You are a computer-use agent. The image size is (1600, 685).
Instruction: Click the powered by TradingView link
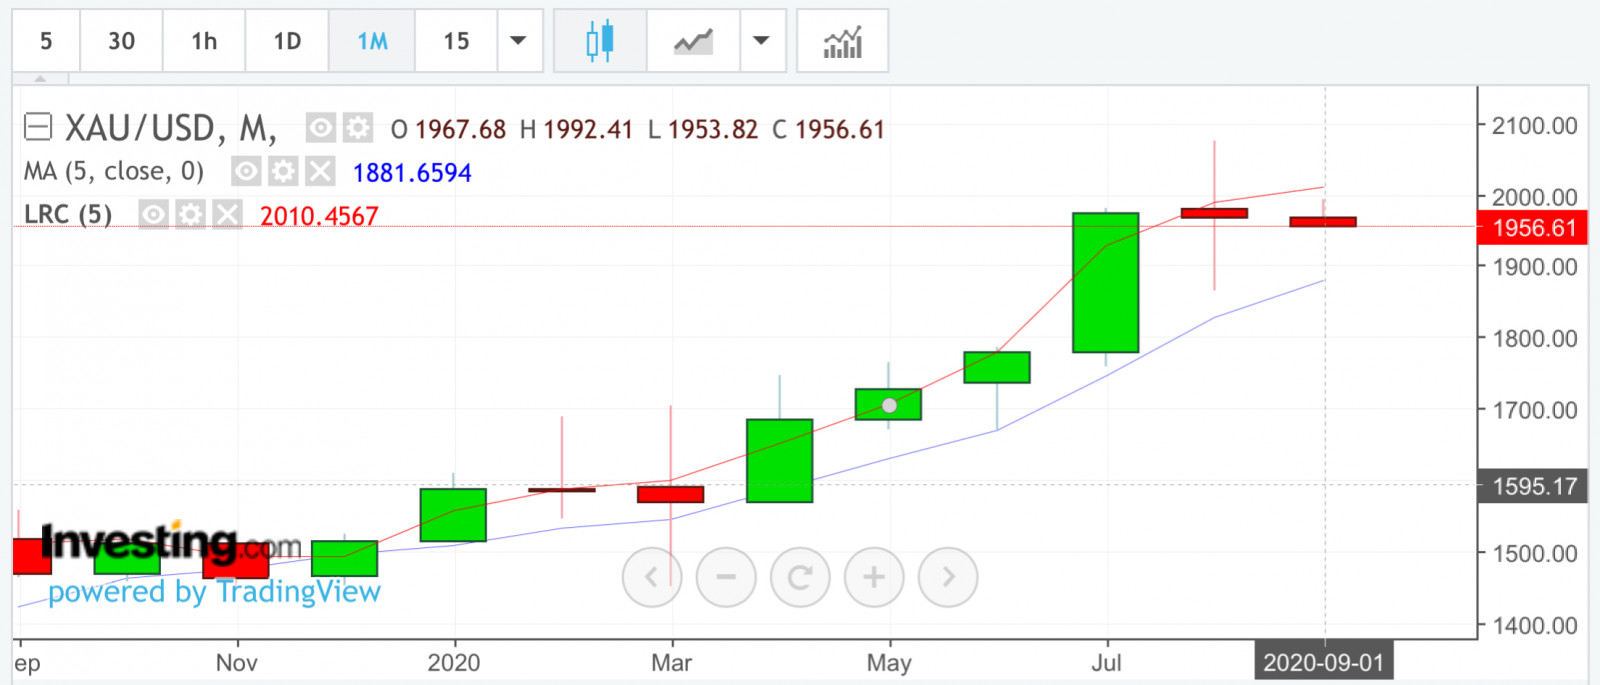pyautogui.click(x=214, y=591)
